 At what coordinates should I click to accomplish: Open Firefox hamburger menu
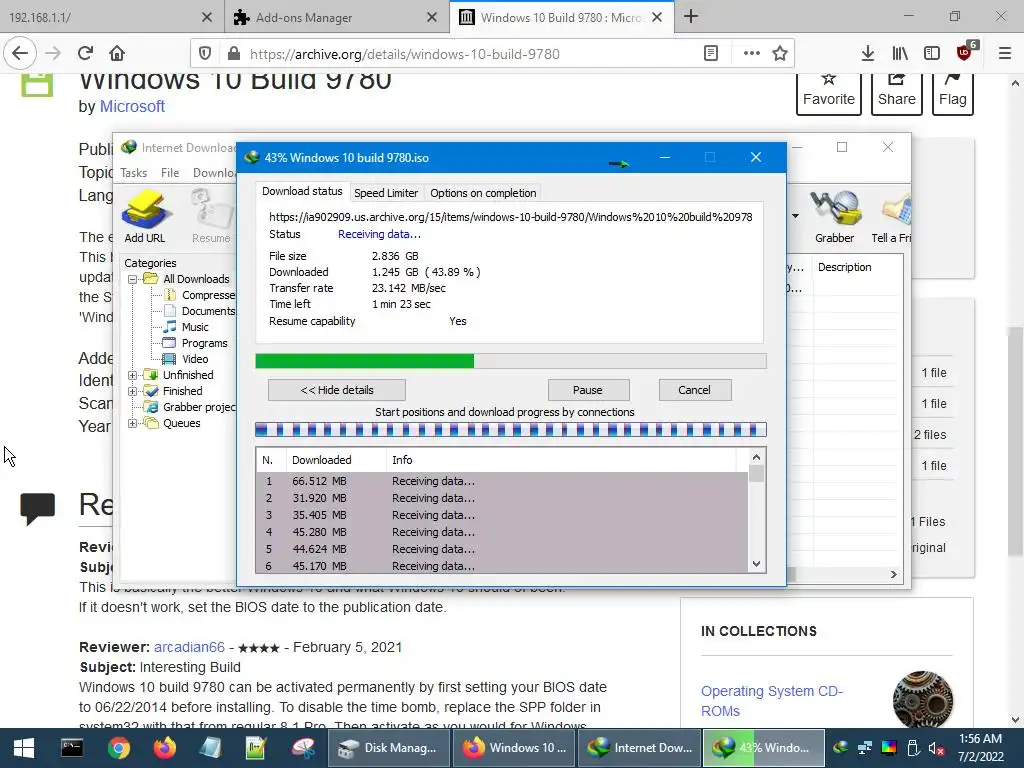[x=1005, y=54]
